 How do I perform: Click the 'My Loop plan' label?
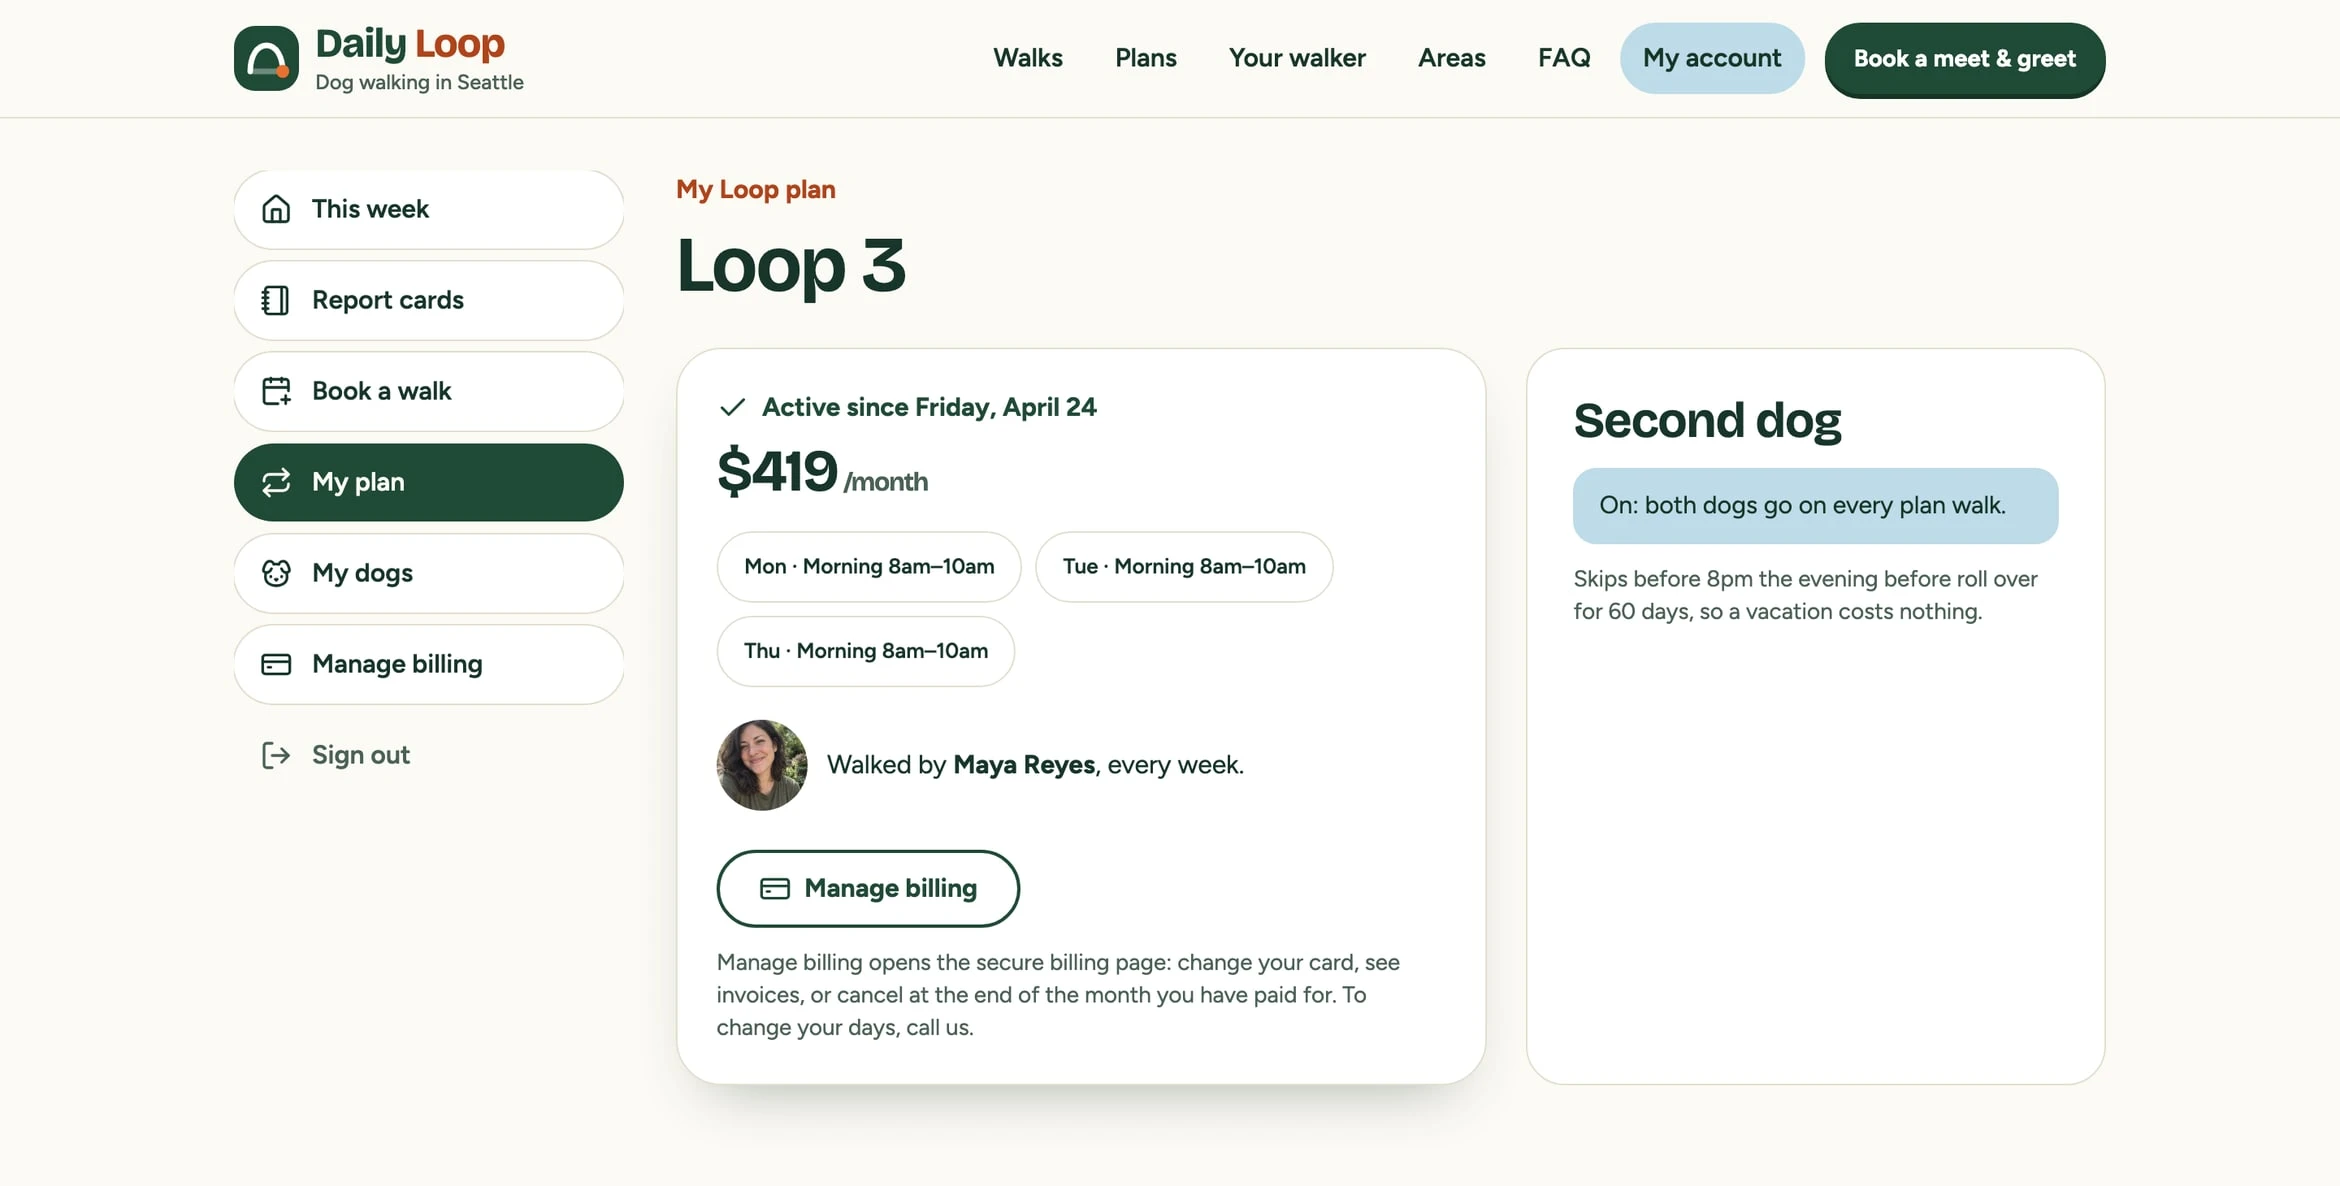pos(756,189)
